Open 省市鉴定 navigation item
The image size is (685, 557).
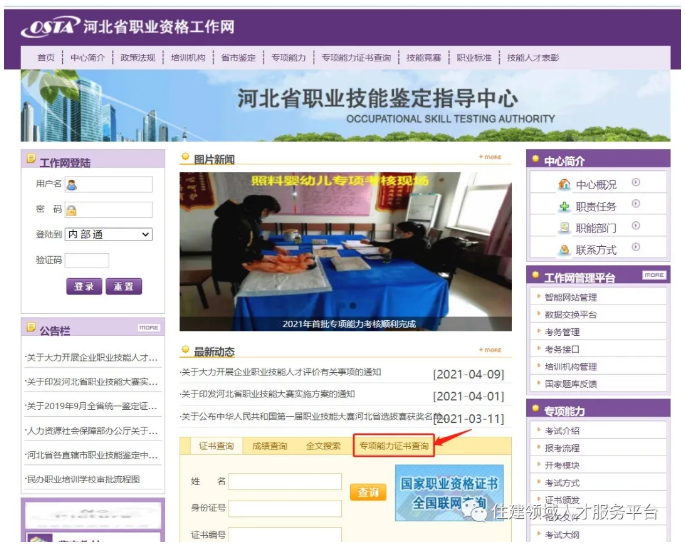[238, 58]
